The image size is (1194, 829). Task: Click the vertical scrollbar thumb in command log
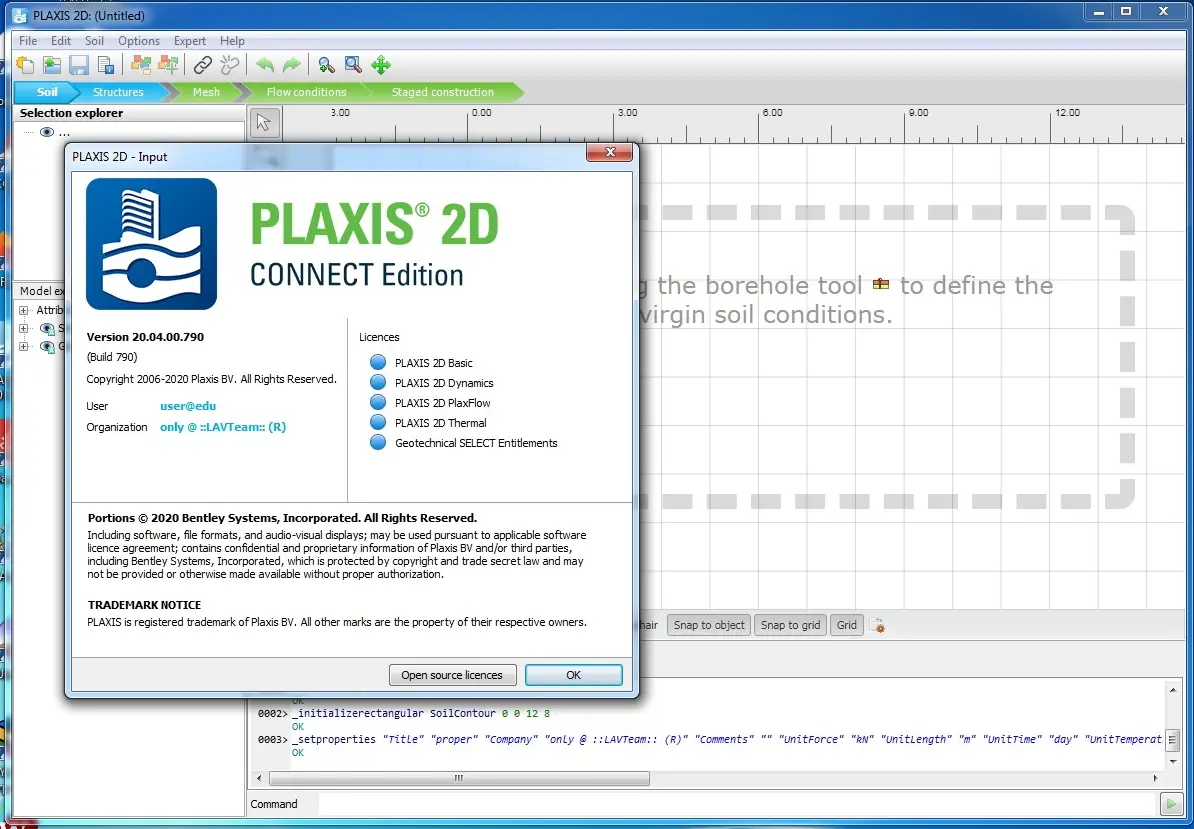click(x=1173, y=739)
